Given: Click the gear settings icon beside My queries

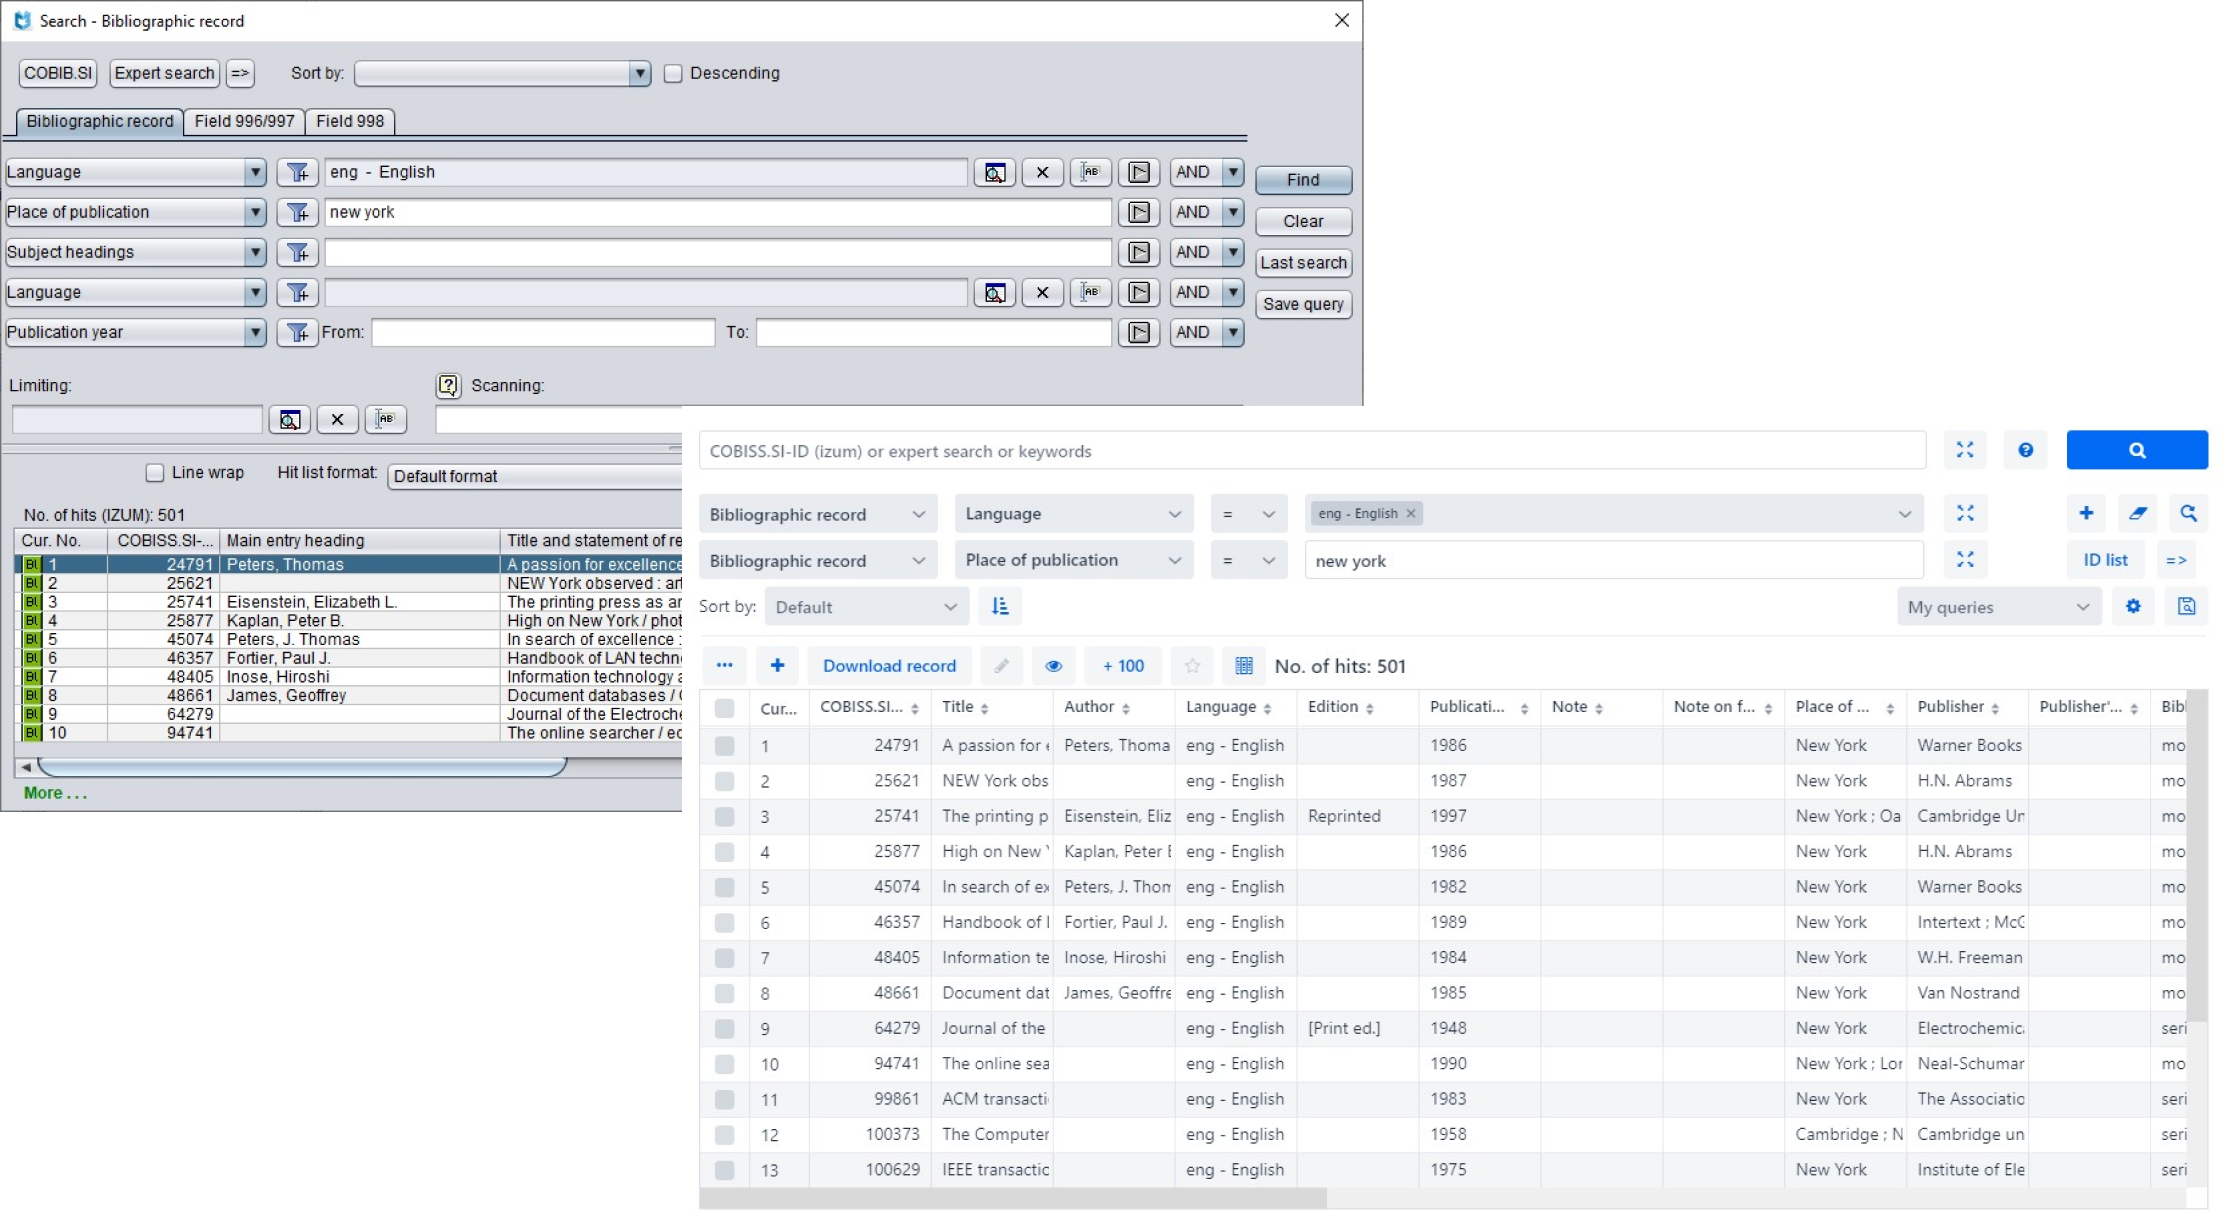Looking at the screenshot, I should coord(2133,606).
